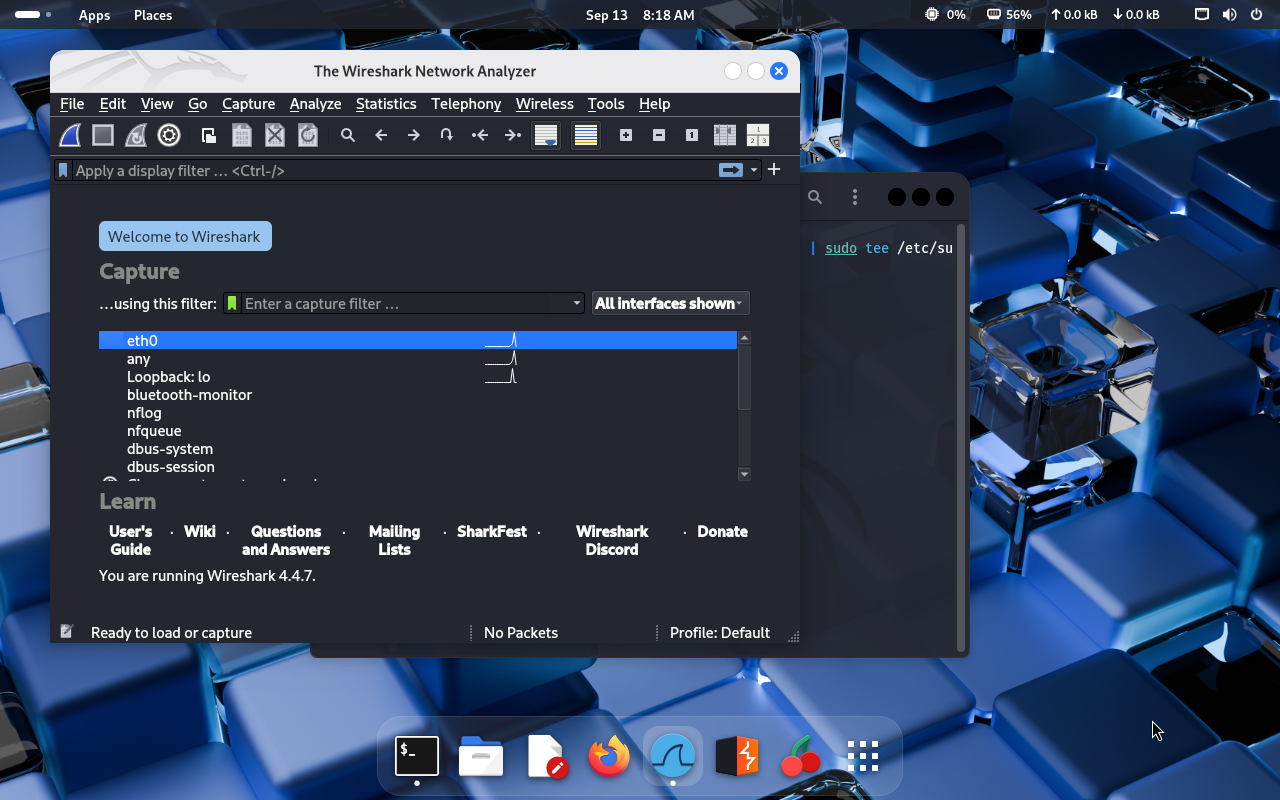
Task: Open the Edit menu
Action: 113,104
